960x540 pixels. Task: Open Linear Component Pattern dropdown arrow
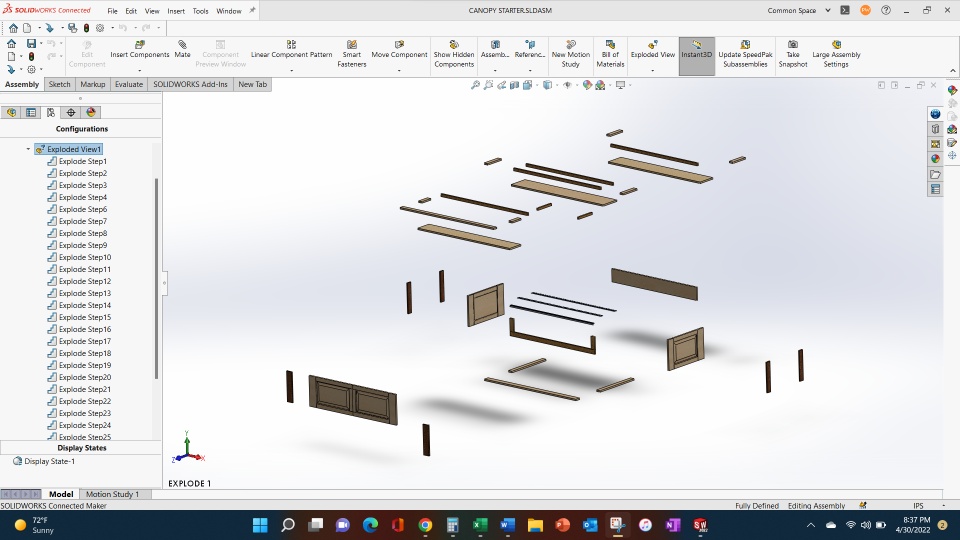tap(291, 70)
